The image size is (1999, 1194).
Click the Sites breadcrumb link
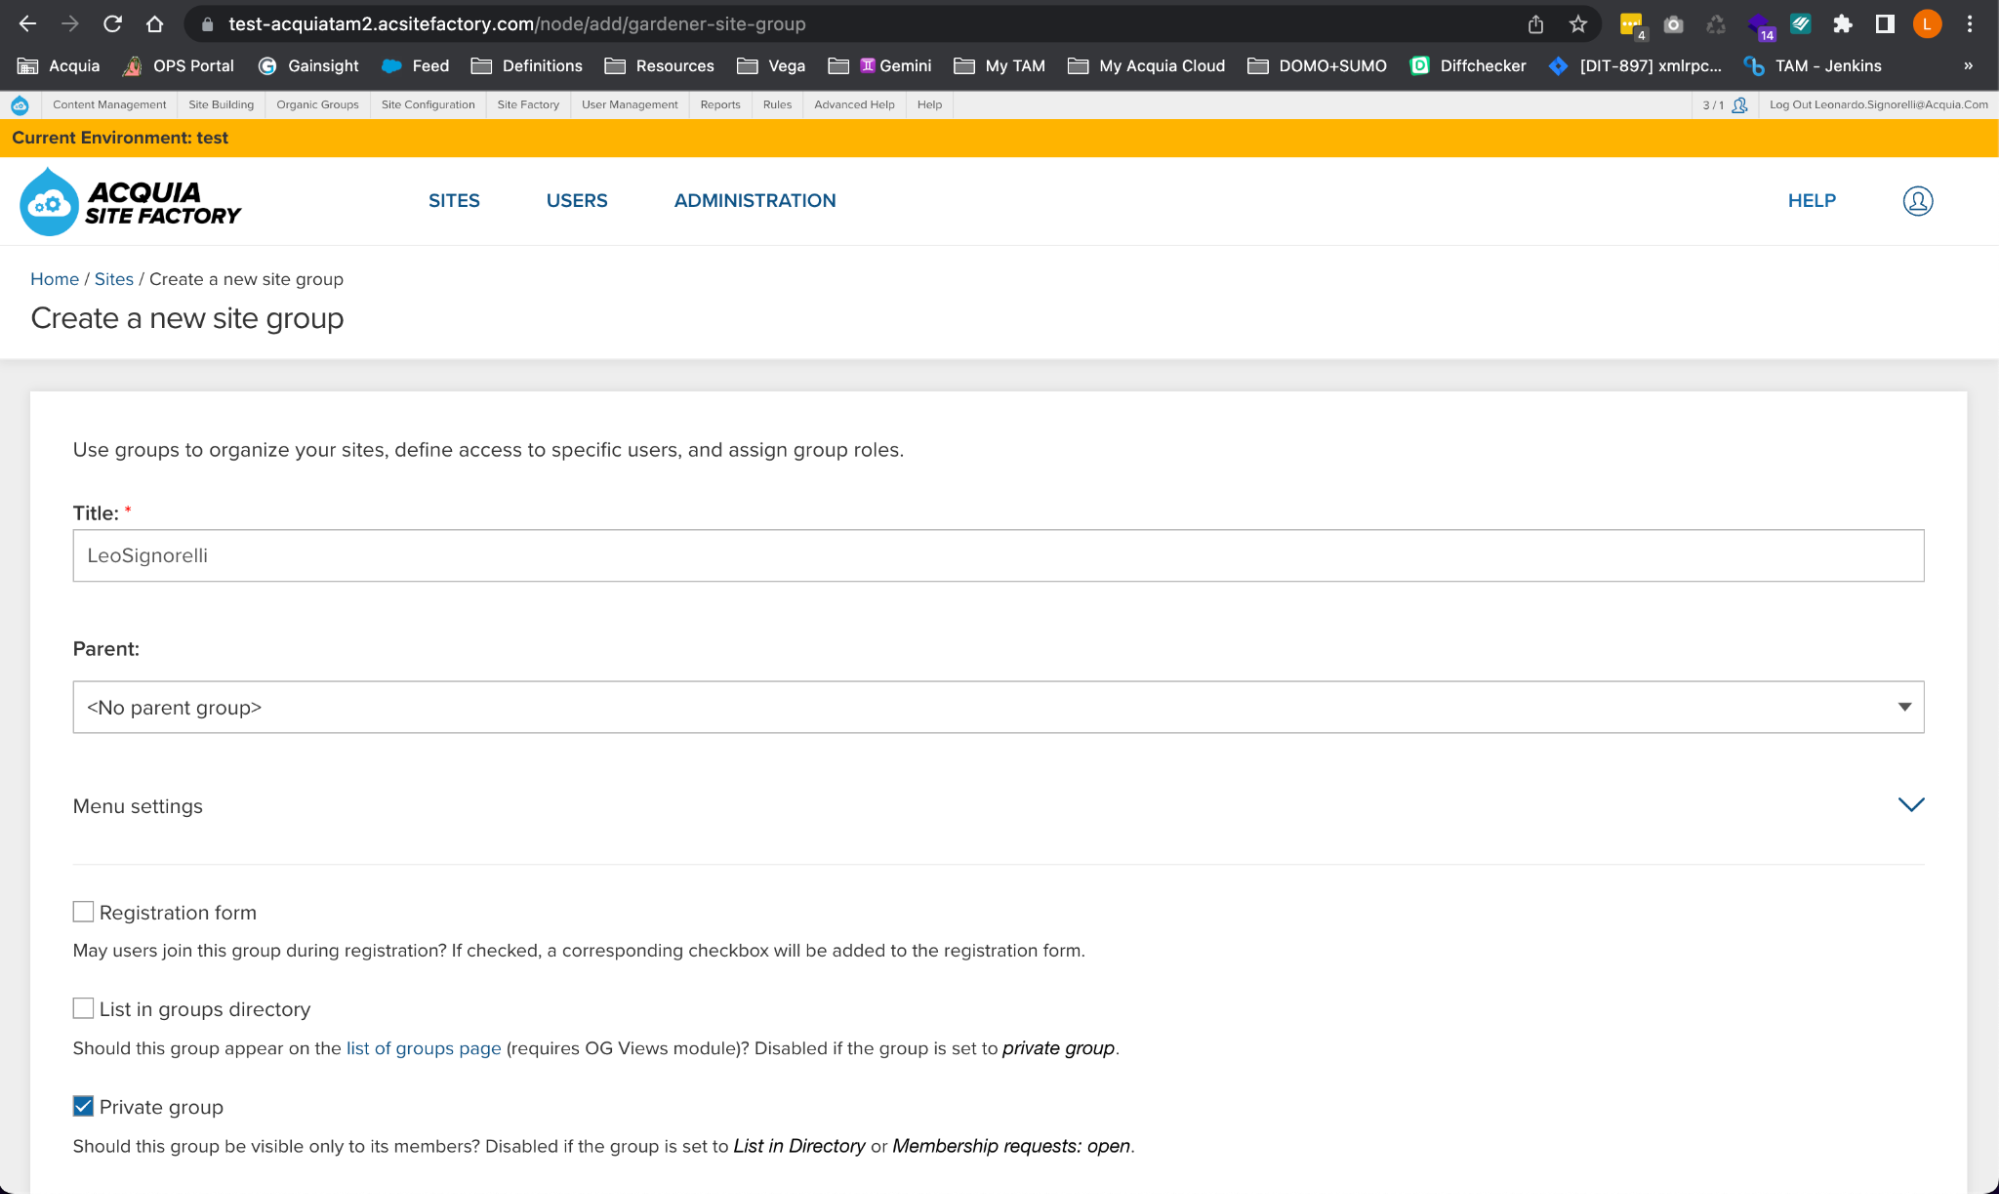point(112,280)
